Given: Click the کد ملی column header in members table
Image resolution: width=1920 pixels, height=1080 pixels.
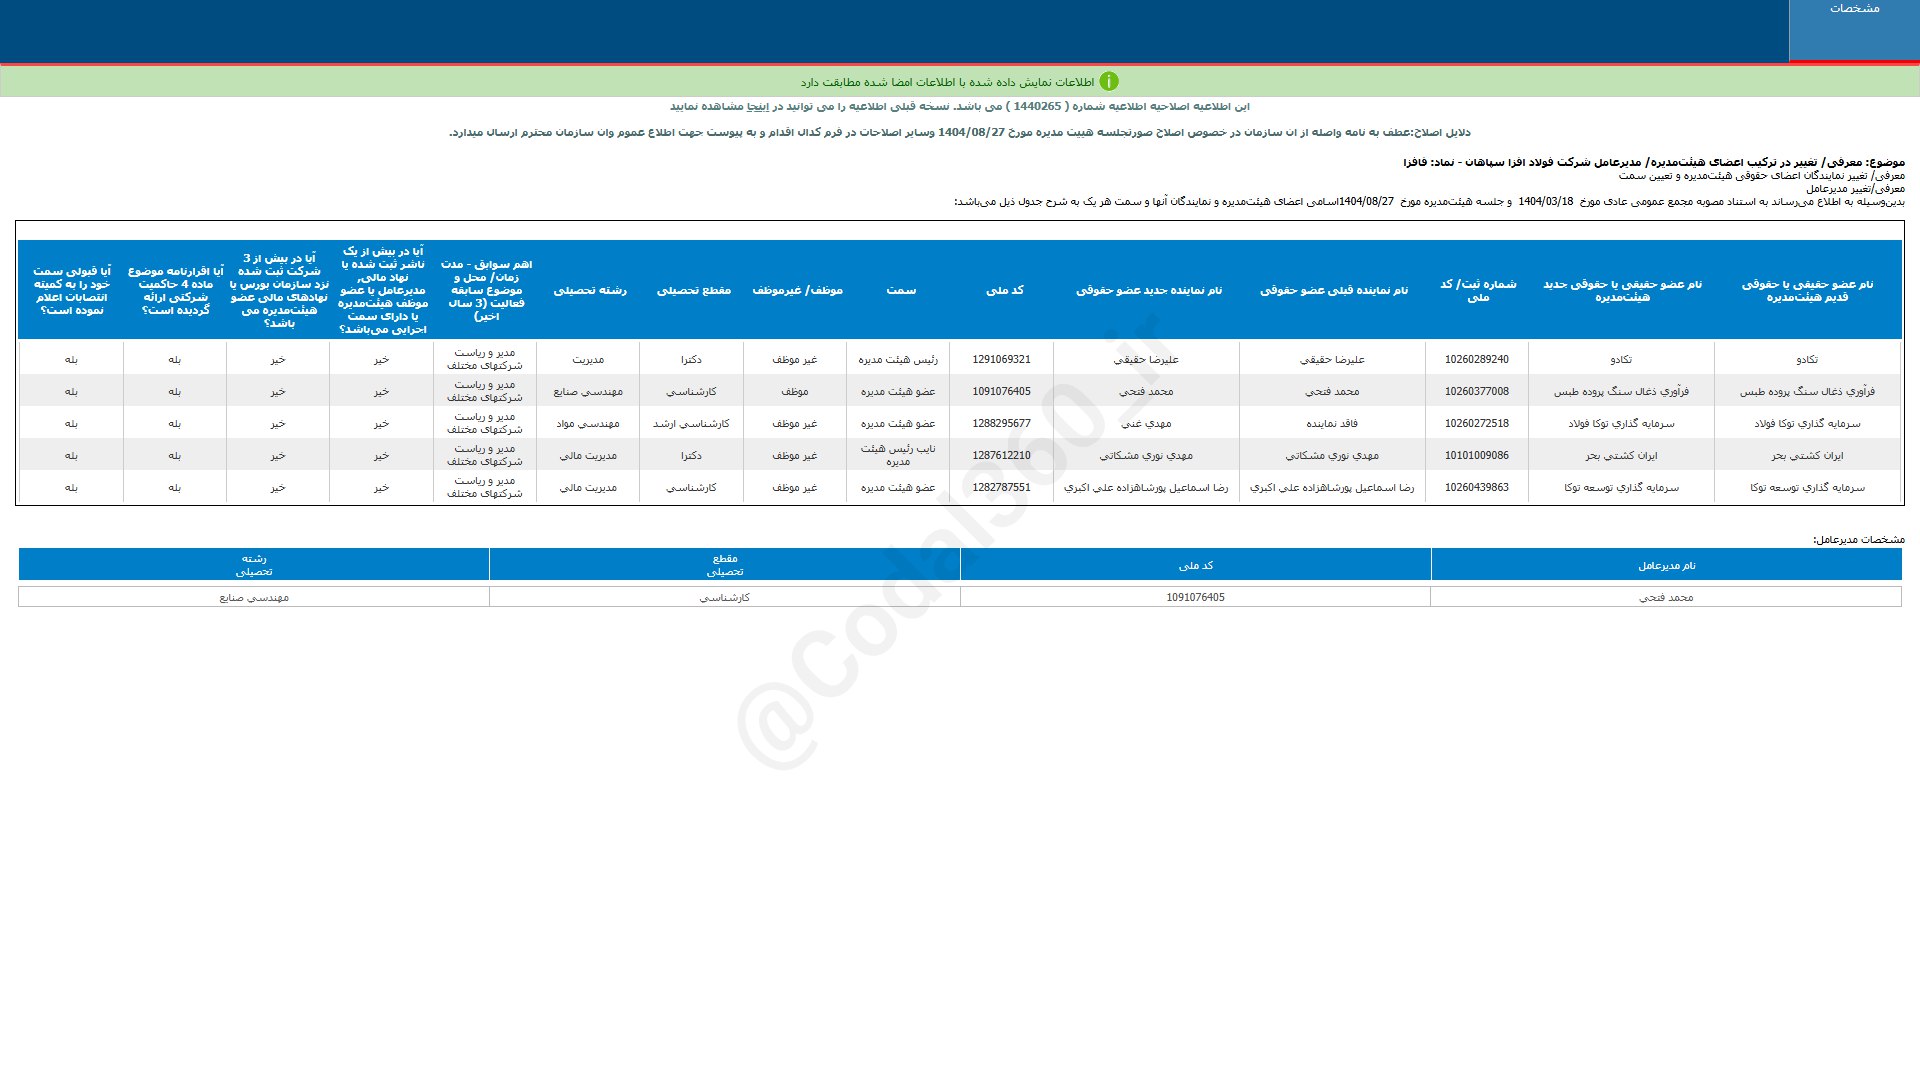Looking at the screenshot, I should pyautogui.click(x=1004, y=290).
